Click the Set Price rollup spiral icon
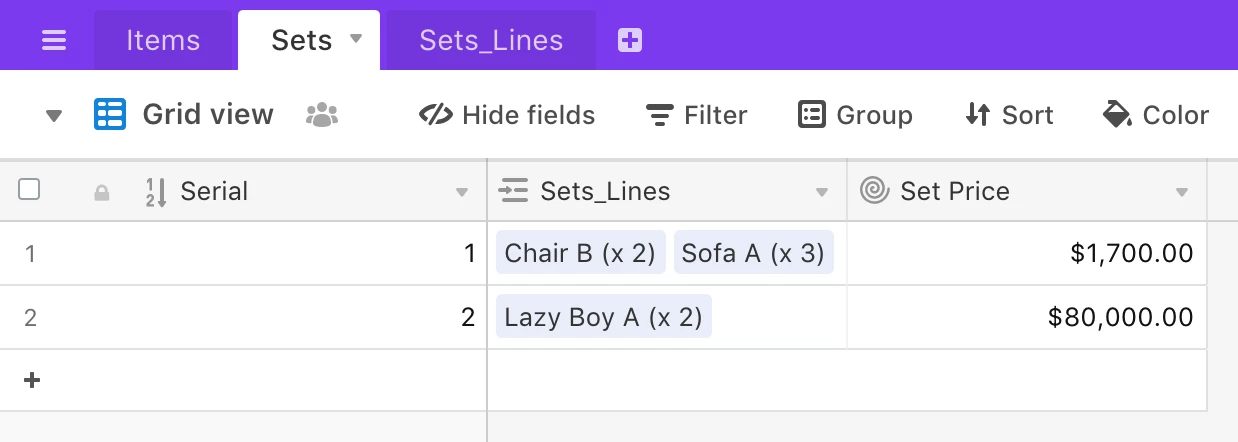The height and width of the screenshot is (442, 1238). tap(874, 191)
